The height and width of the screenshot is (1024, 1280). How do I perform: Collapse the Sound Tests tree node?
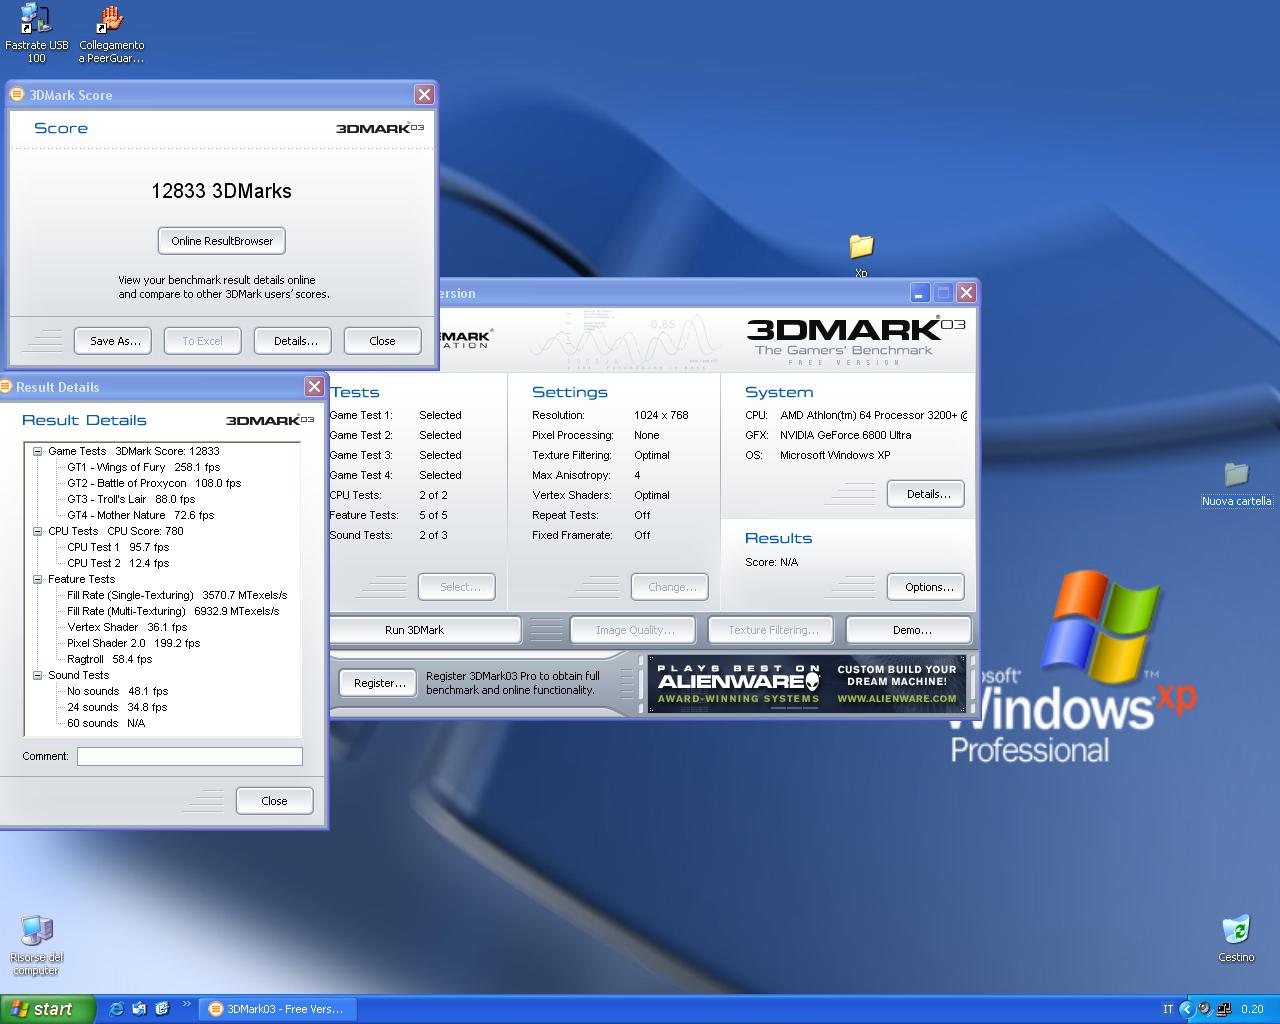[x=37, y=675]
